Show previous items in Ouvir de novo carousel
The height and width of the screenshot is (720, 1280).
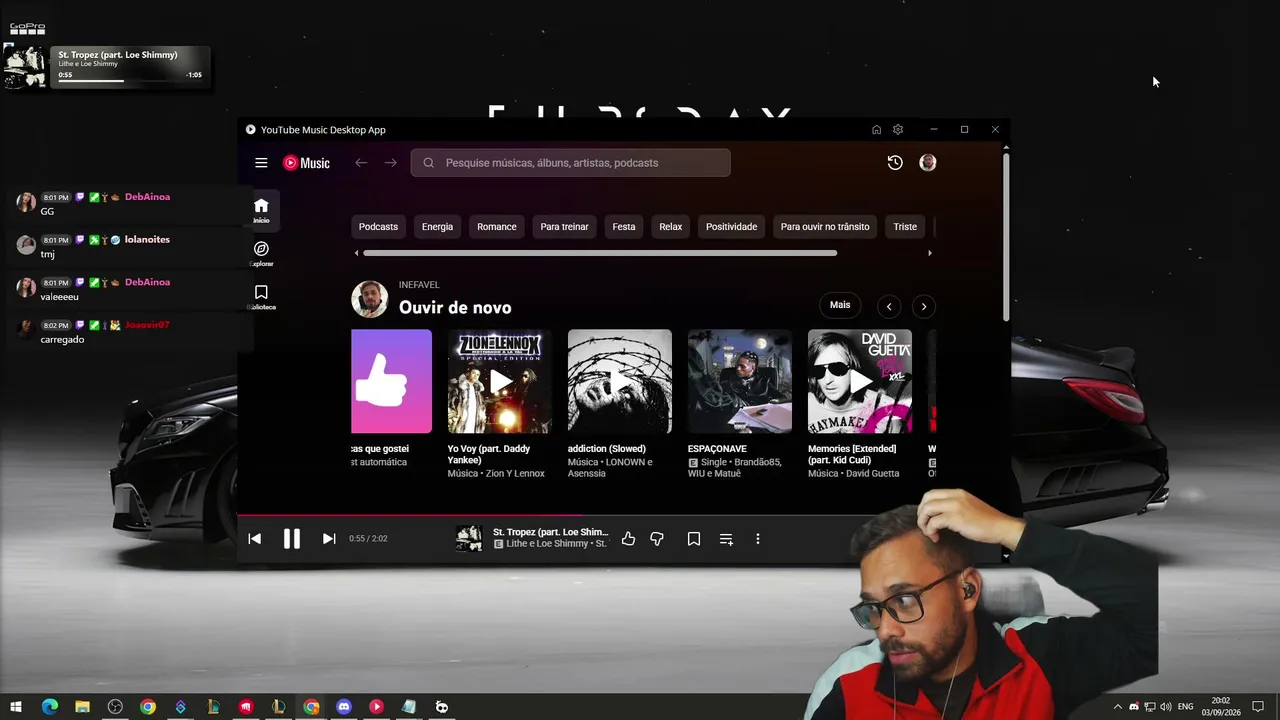[x=889, y=306]
